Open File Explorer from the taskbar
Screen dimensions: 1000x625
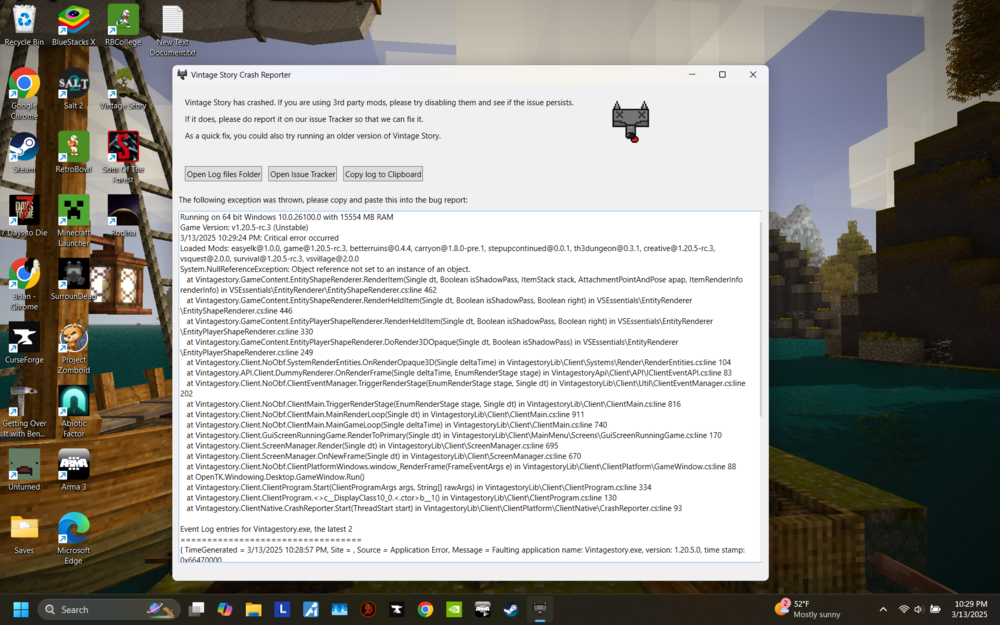coord(253,608)
